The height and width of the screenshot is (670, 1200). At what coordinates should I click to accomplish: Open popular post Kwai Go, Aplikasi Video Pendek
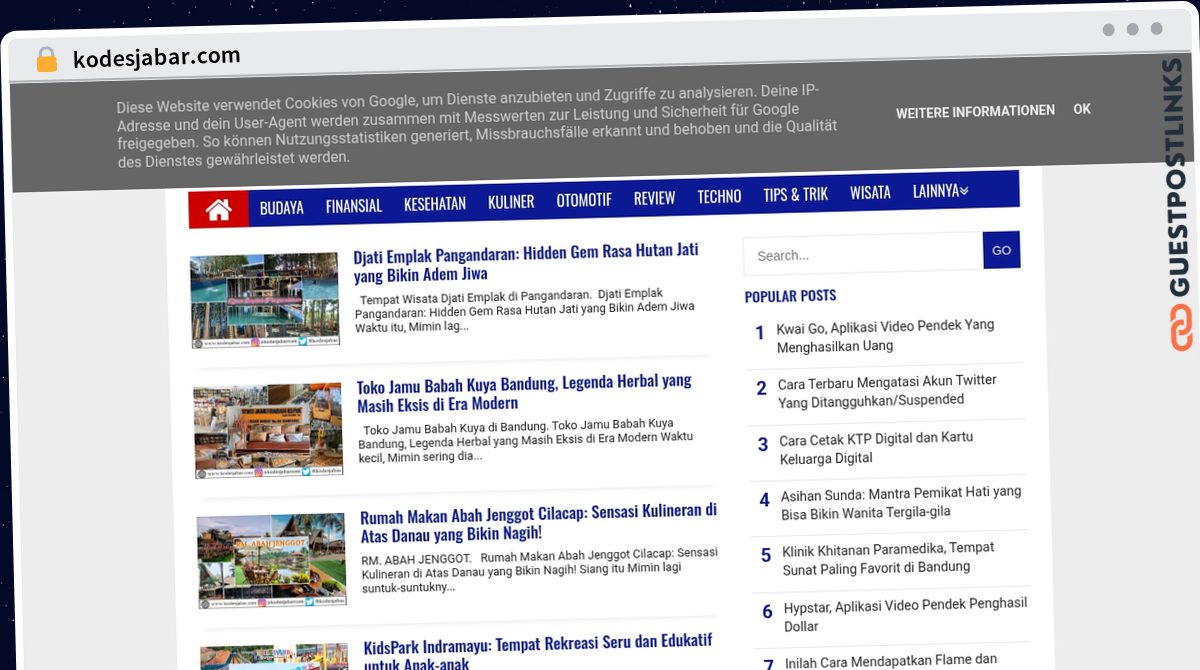(885, 335)
